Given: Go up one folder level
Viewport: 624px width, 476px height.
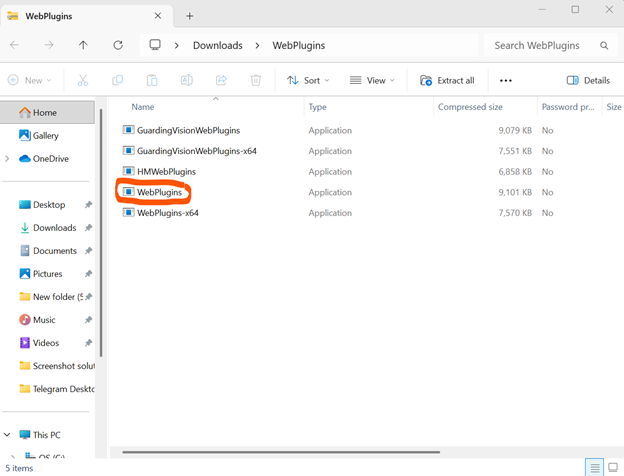Looking at the screenshot, I should [x=83, y=45].
